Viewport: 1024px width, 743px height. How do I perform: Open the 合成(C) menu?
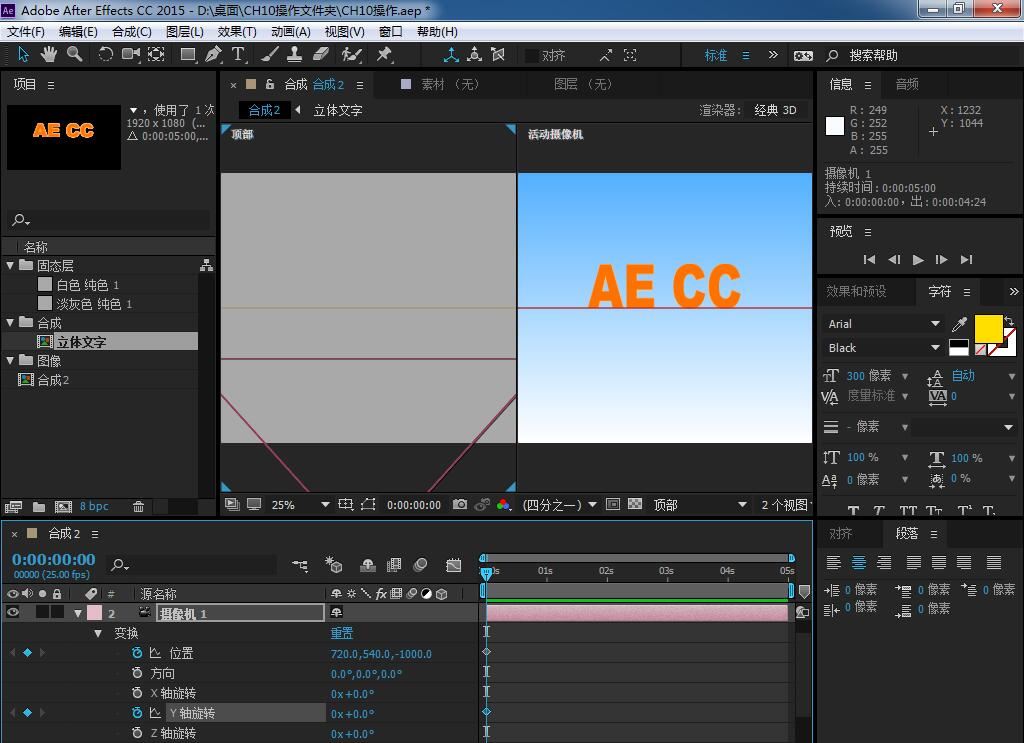pyautogui.click(x=132, y=32)
